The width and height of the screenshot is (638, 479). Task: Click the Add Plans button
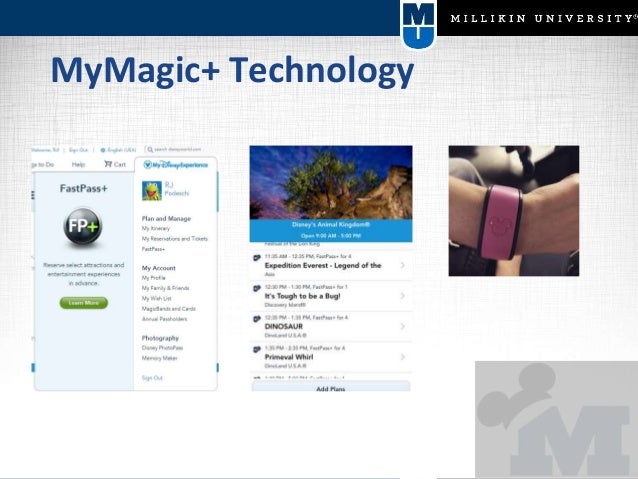[331, 386]
